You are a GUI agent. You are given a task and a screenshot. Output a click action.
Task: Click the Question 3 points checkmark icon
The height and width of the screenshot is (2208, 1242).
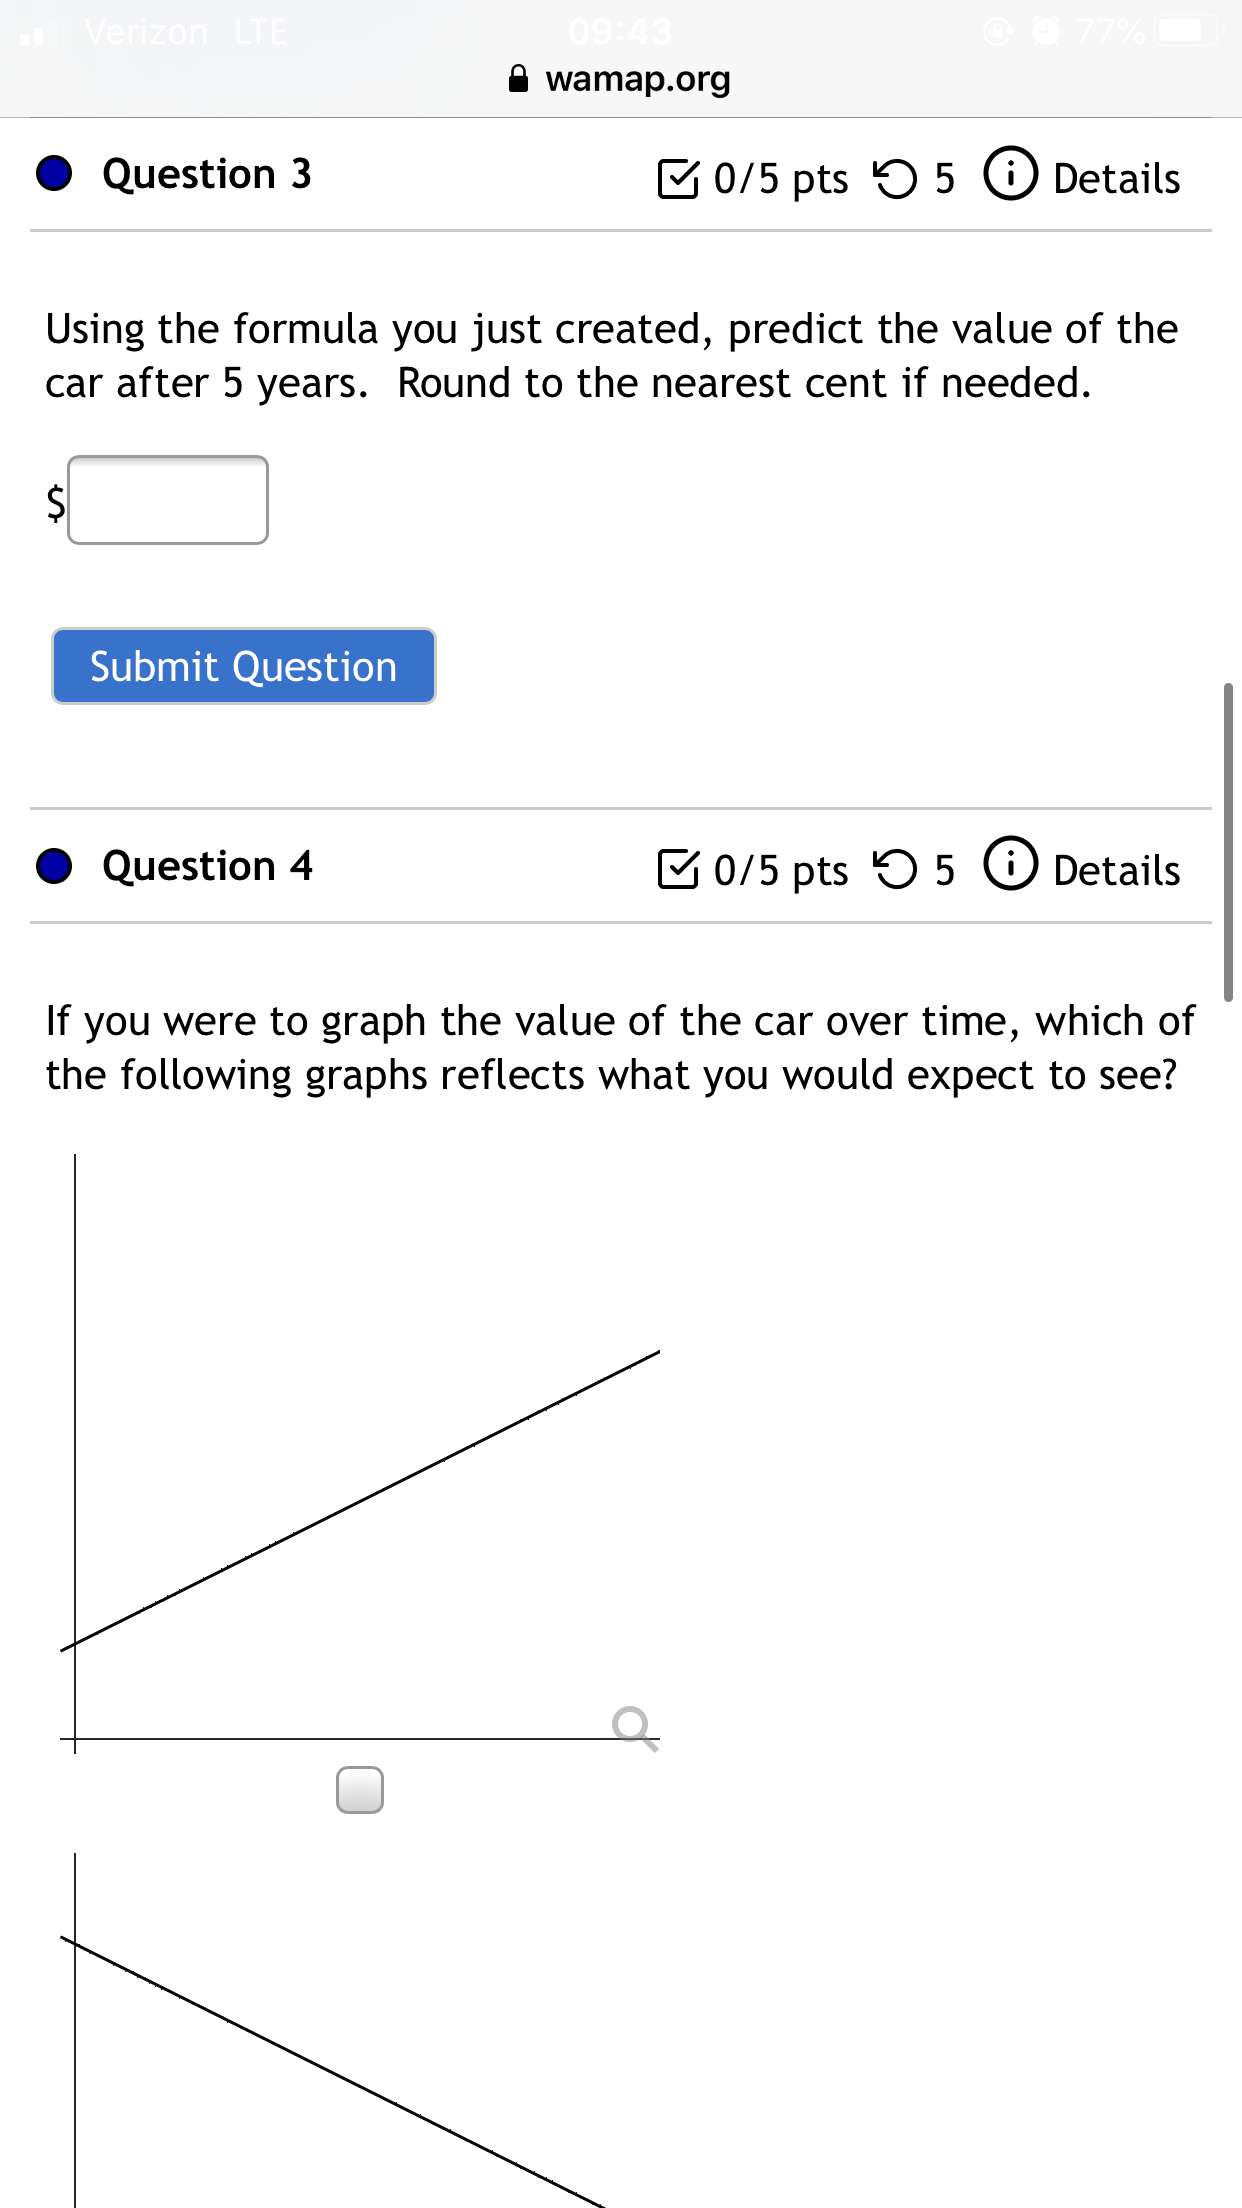click(678, 178)
